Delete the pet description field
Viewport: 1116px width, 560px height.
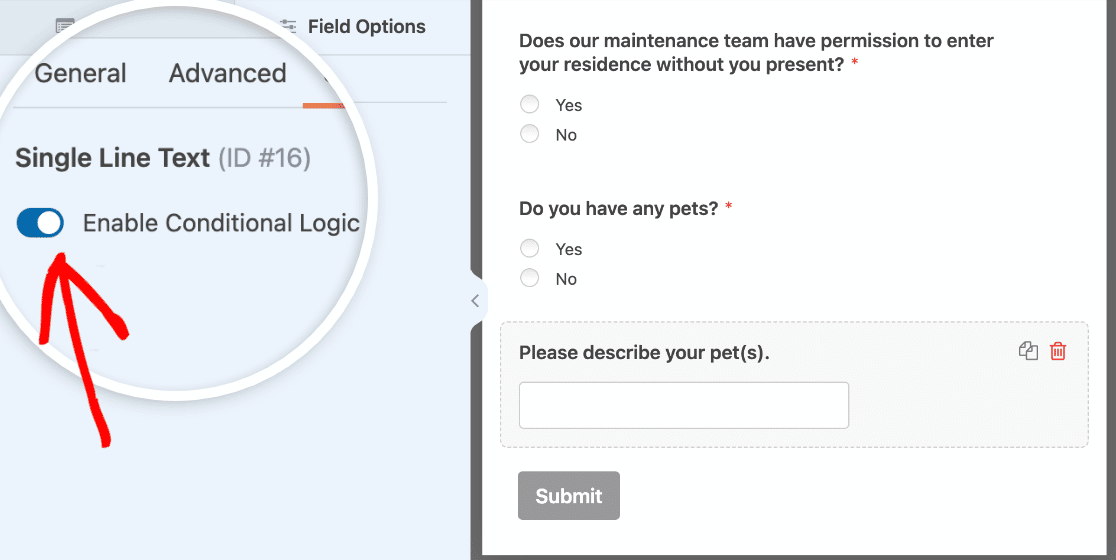pyautogui.click(x=1058, y=351)
